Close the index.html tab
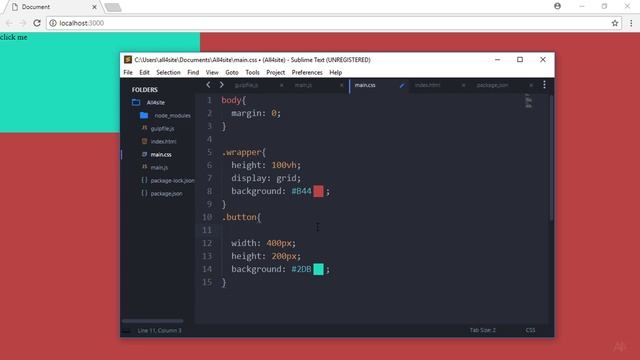 click(x=463, y=85)
